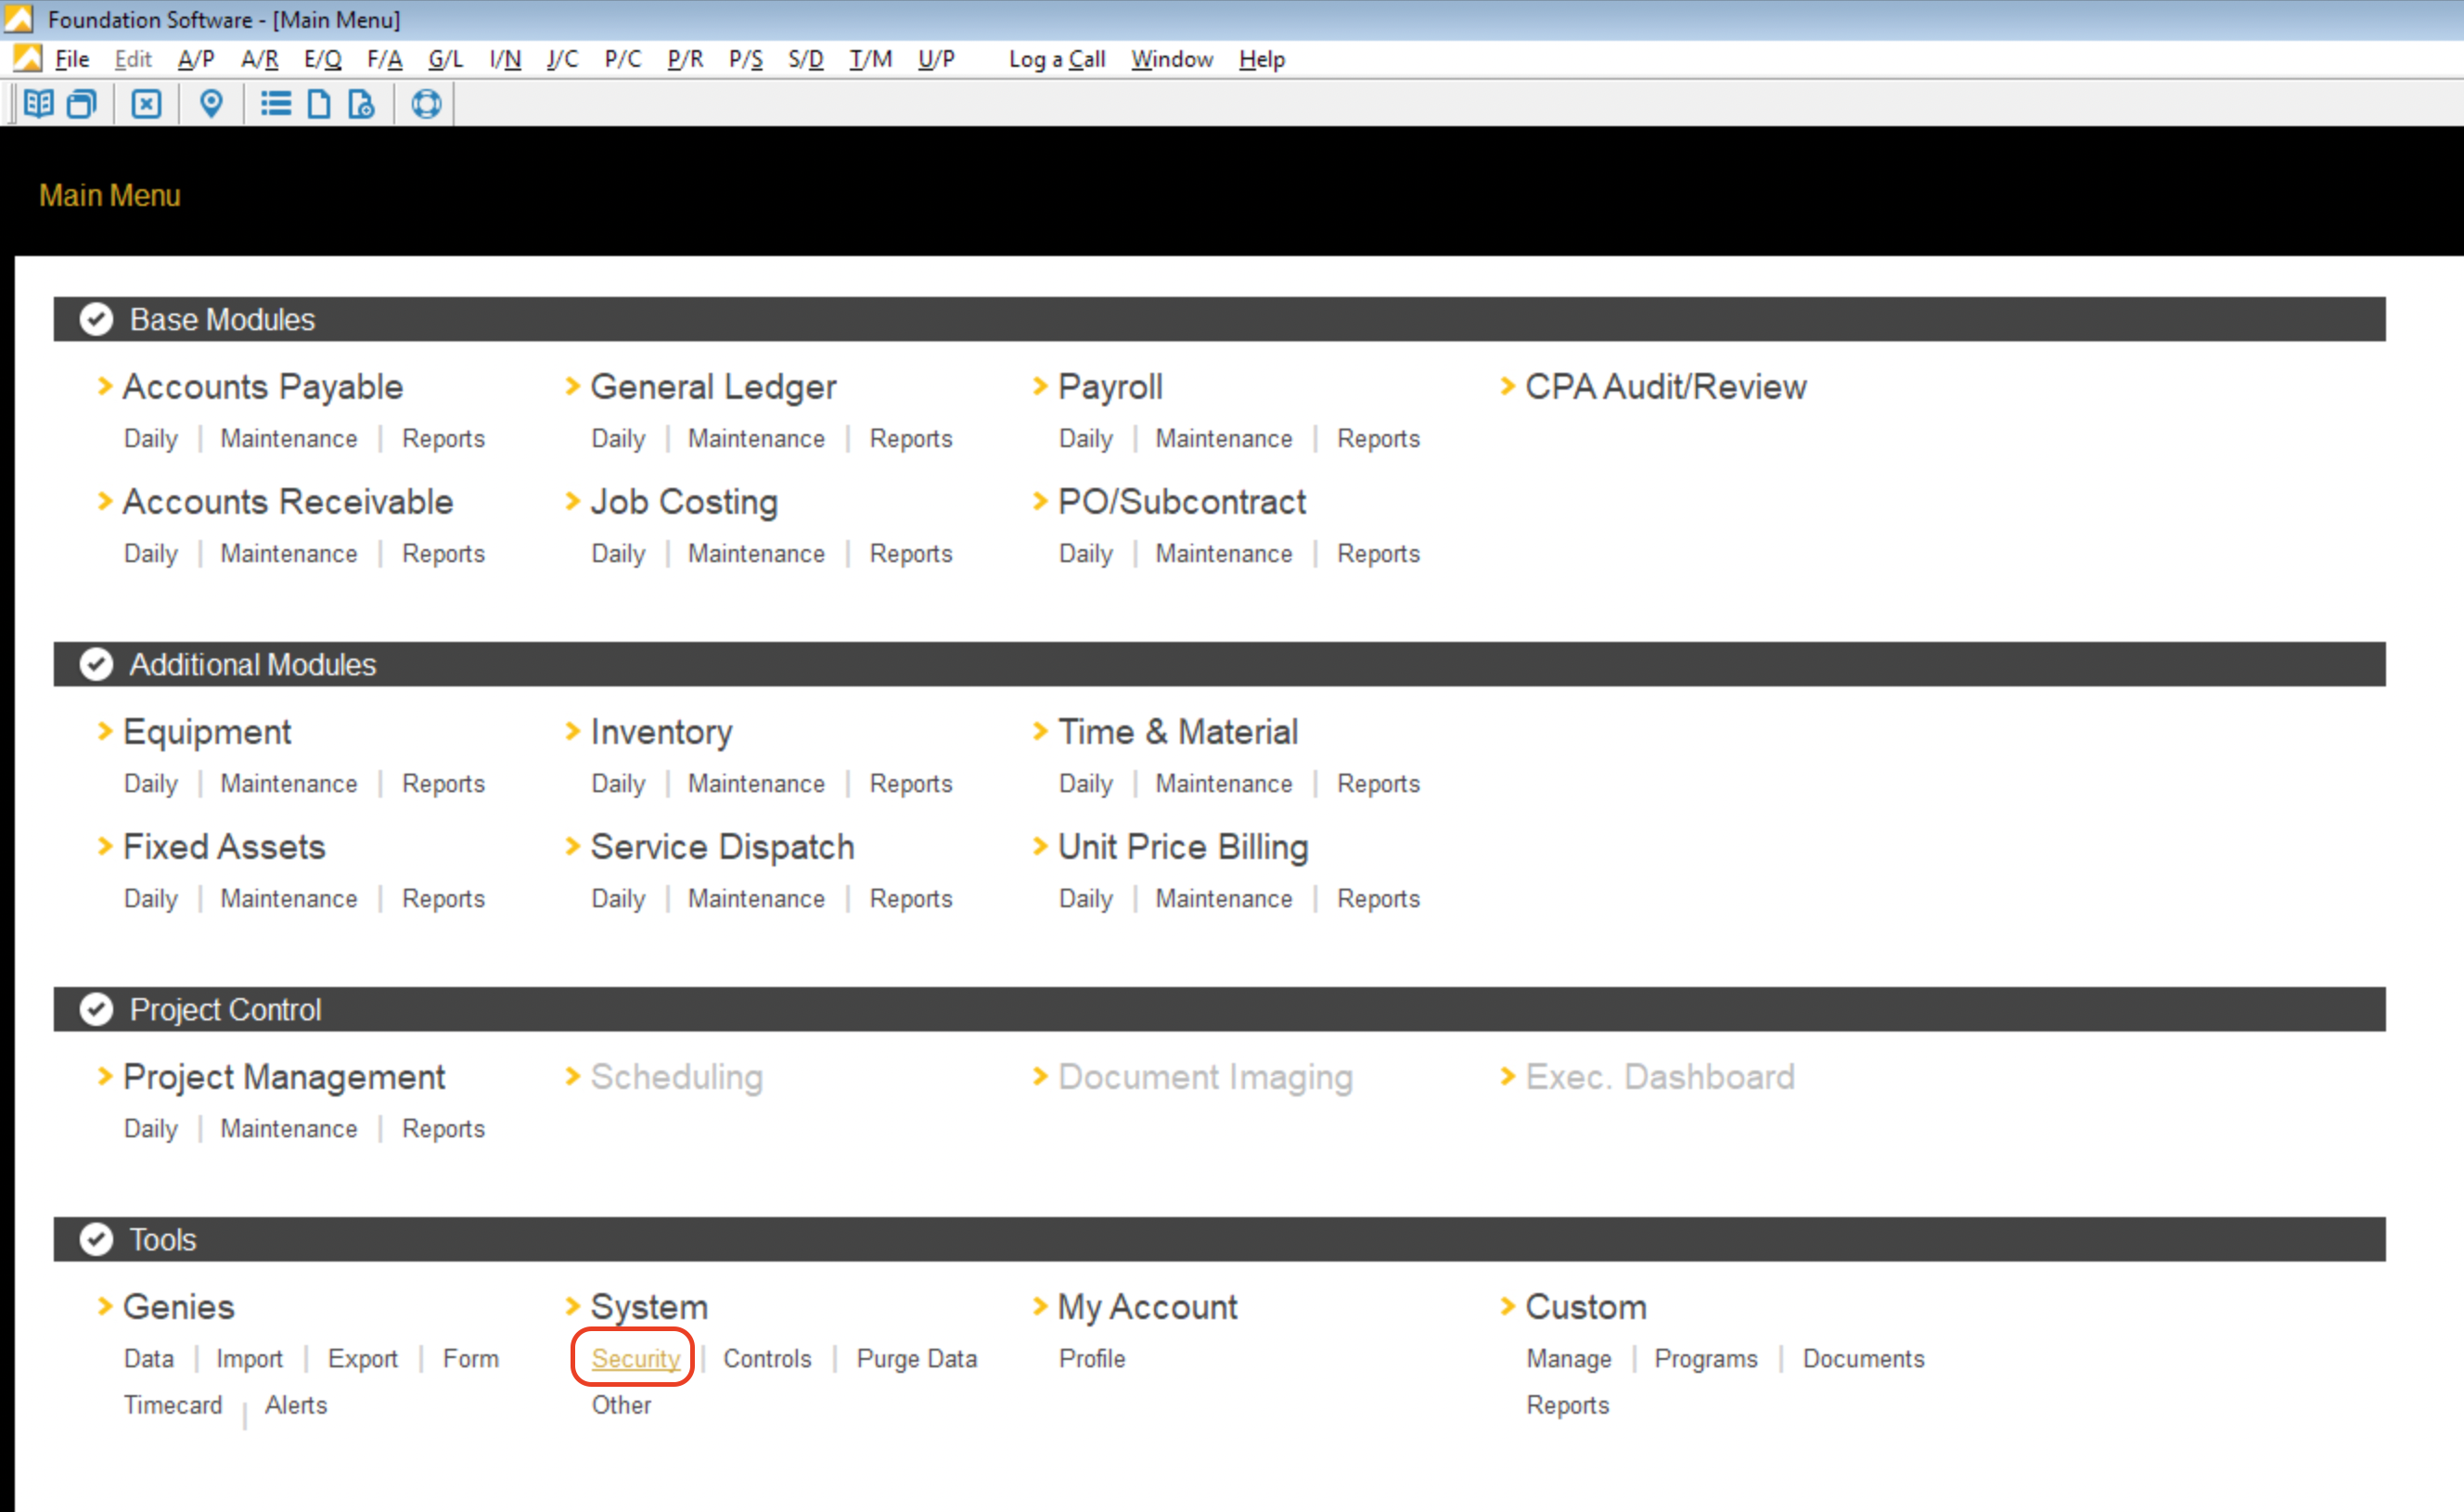The width and height of the screenshot is (2464, 1512).
Task: Click the stacked windows toolbar icon
Action: coord(81,103)
